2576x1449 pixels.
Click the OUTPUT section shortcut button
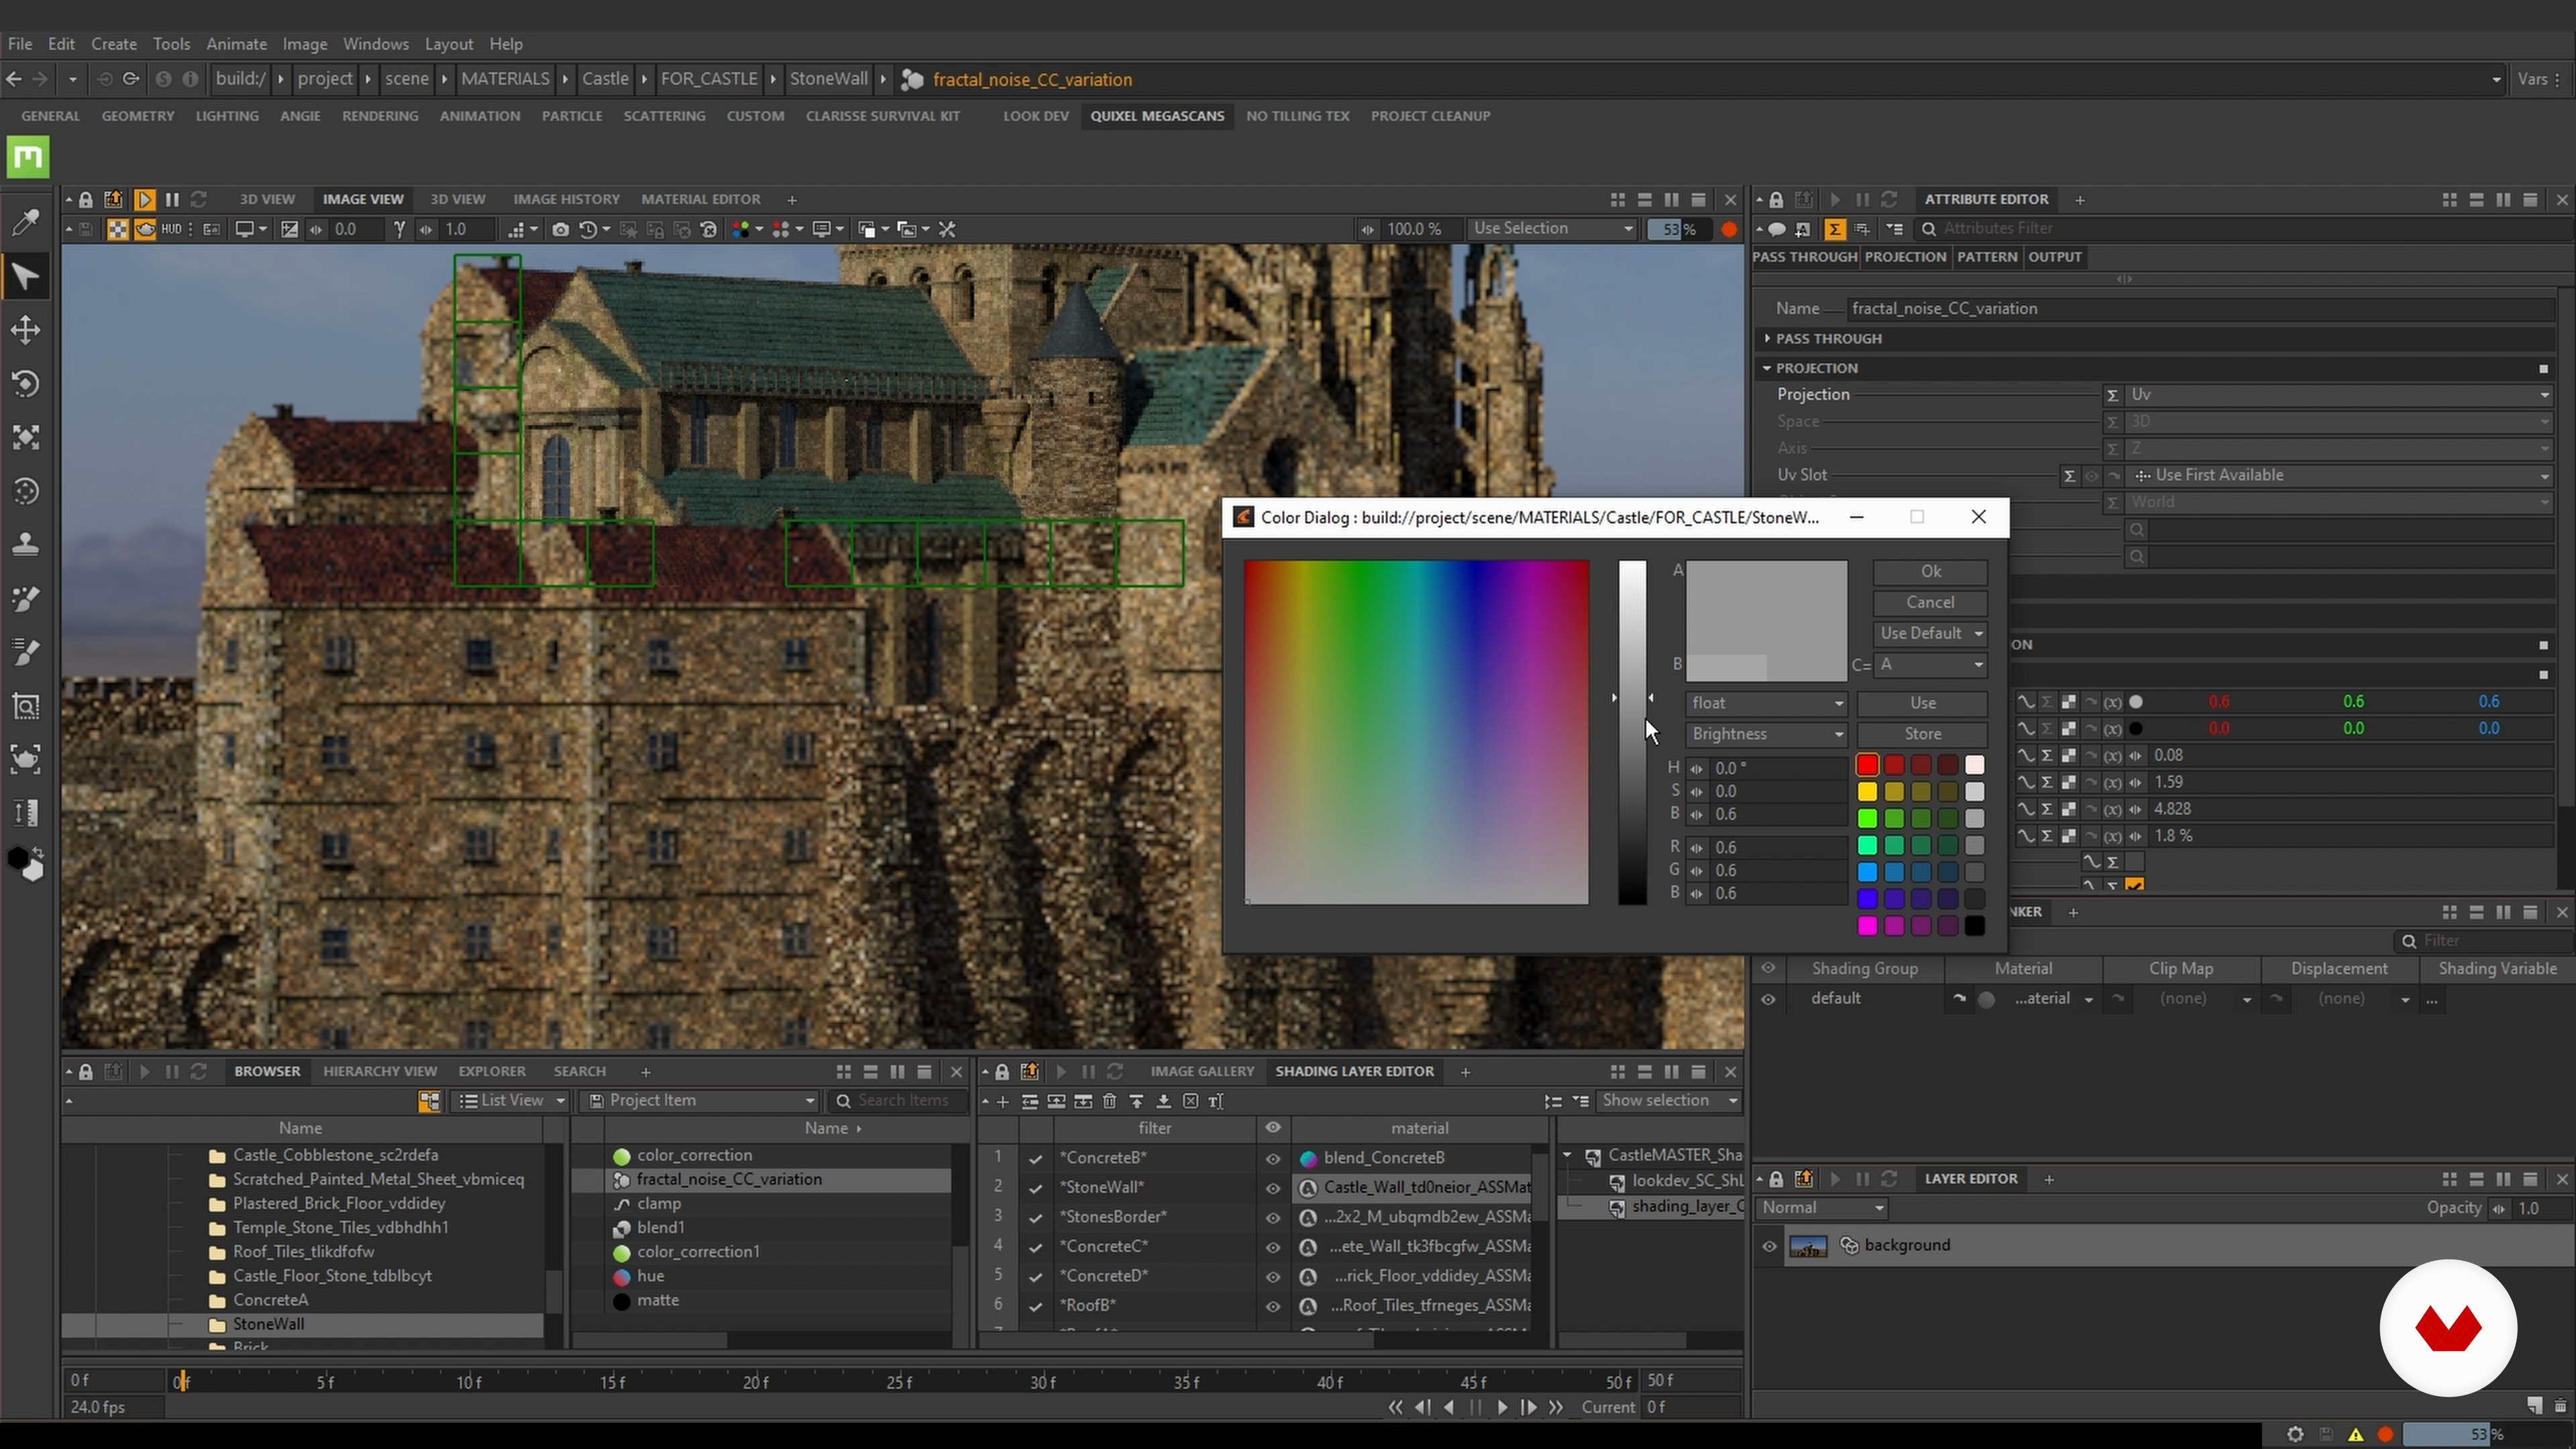[2055, 257]
